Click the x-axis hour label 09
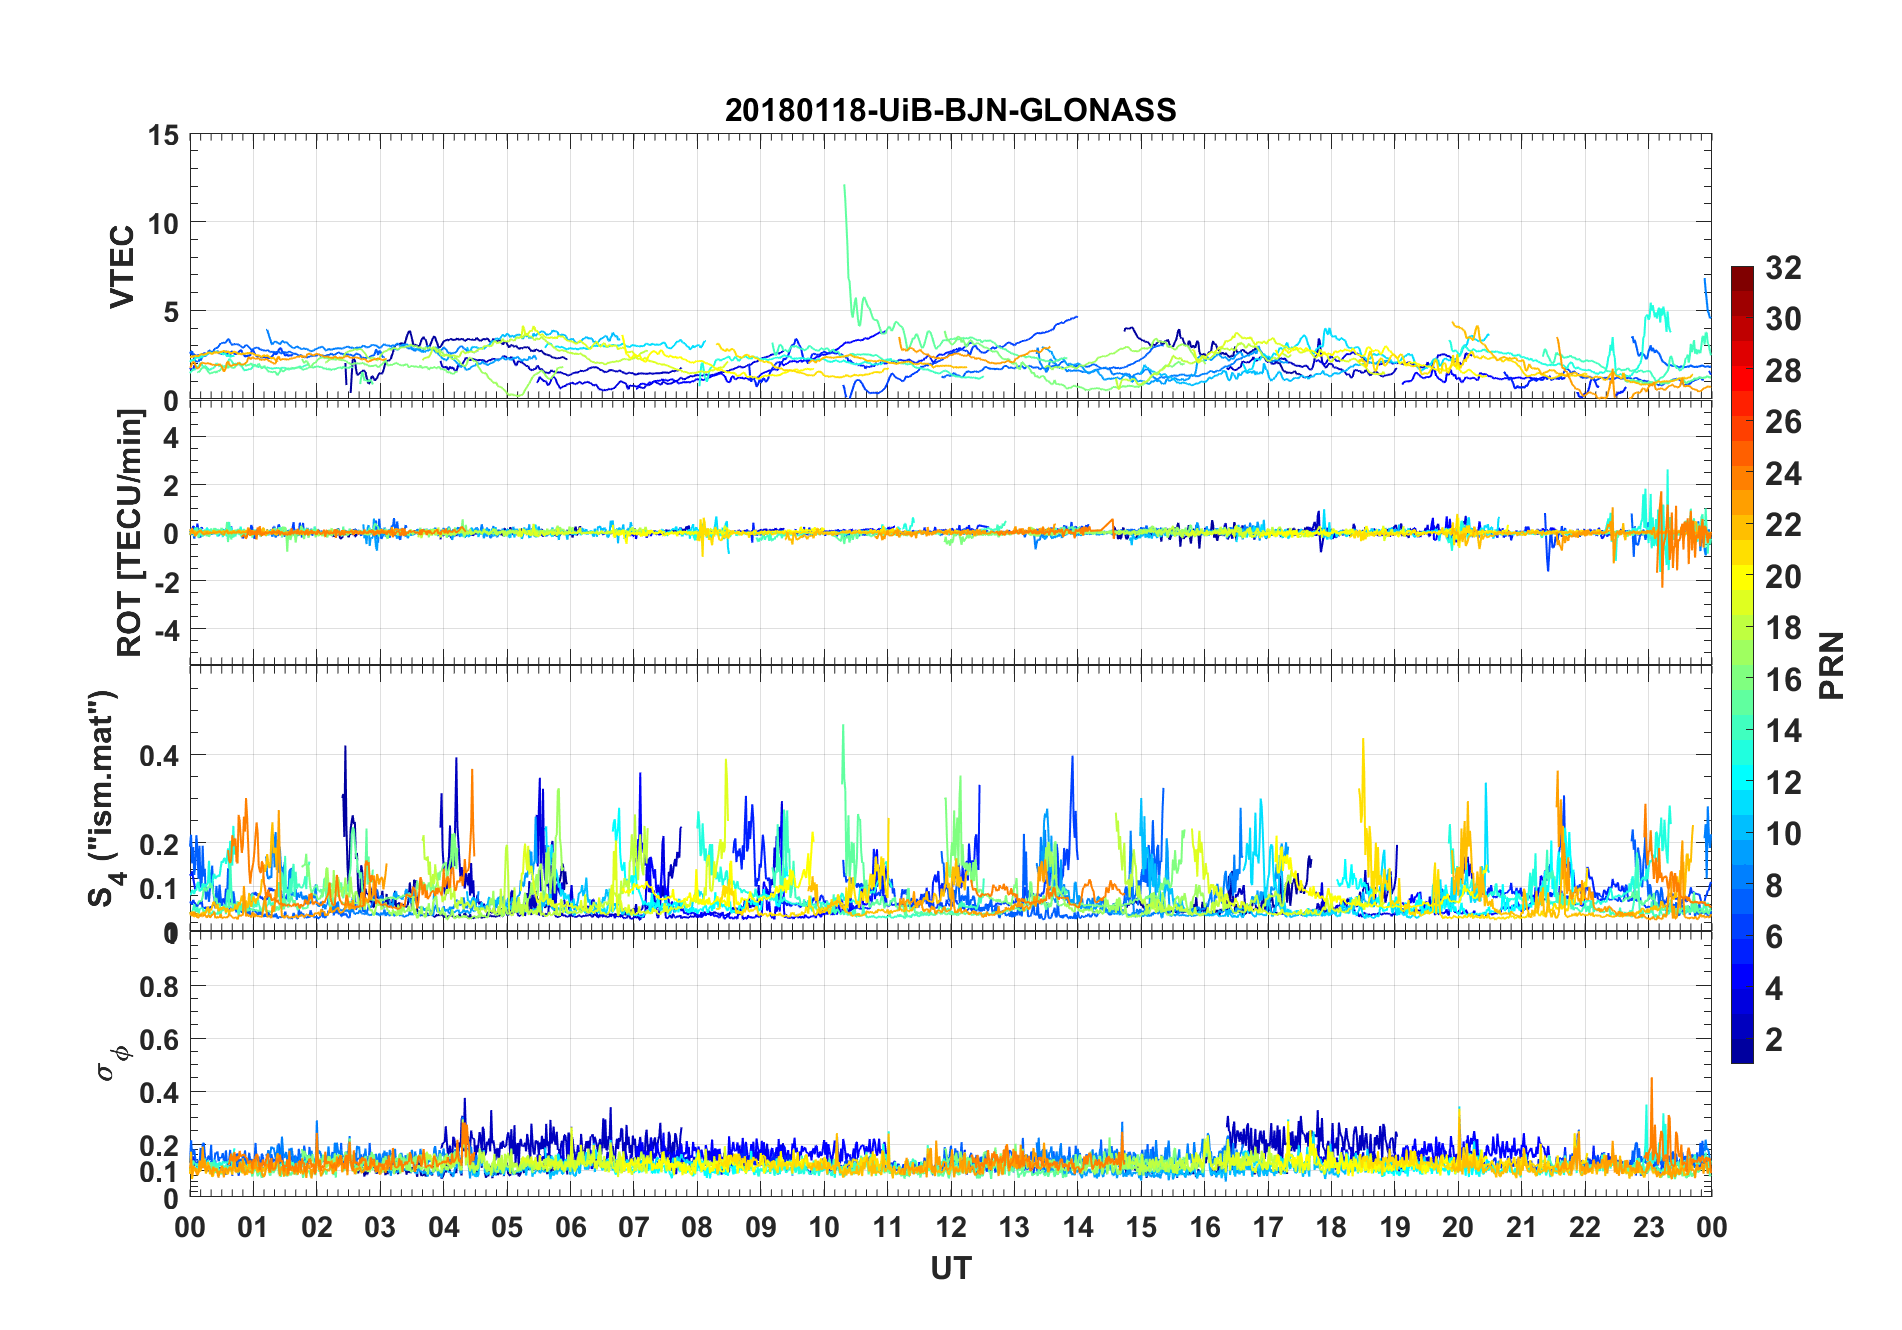This screenshot has height=1330, width=1902. (x=761, y=1227)
